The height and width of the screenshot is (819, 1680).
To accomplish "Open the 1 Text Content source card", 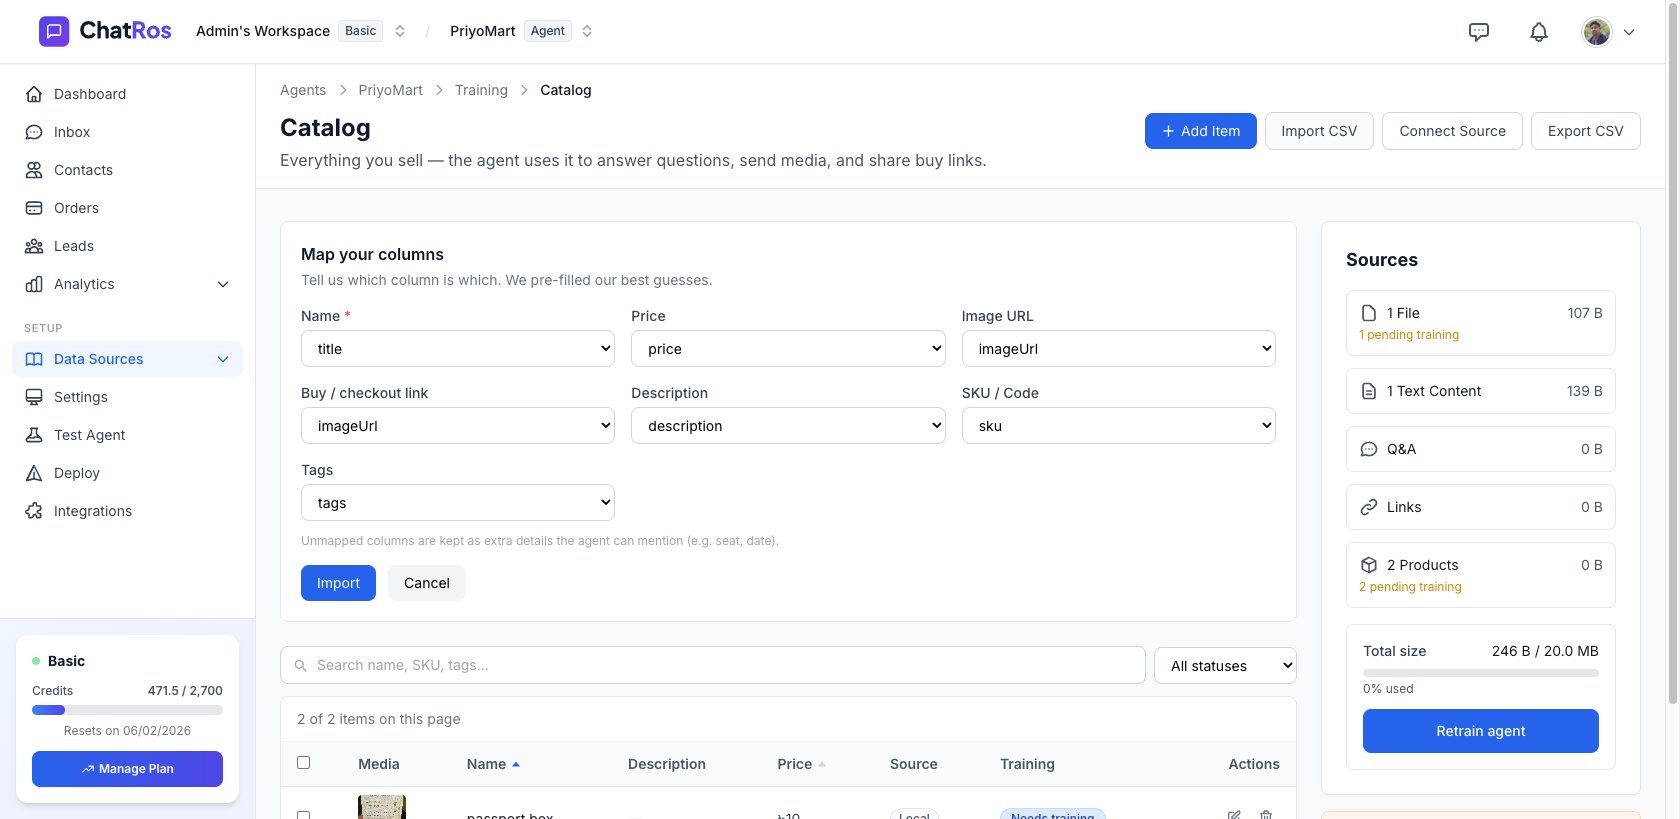I will [1481, 391].
